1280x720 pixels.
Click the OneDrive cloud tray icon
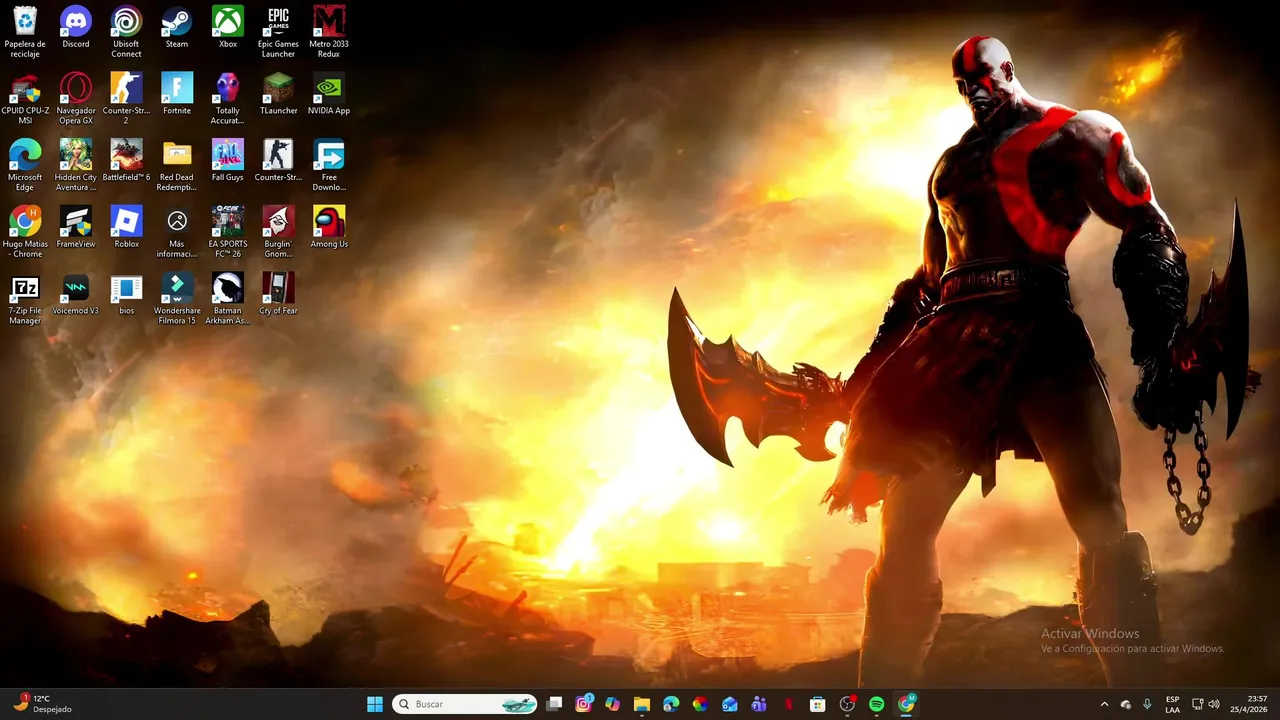click(1126, 704)
